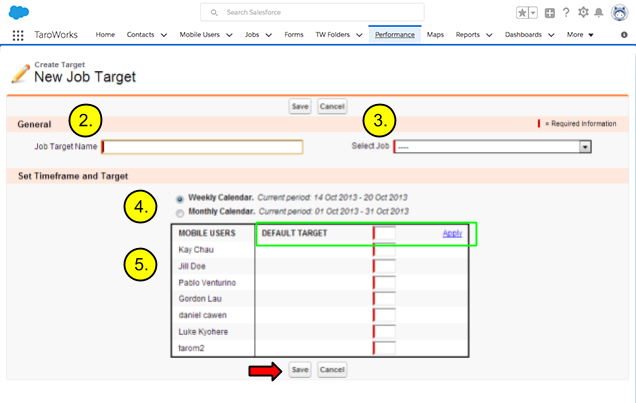The height and width of the screenshot is (403, 636).
Task: Click the Salesforce cloud logo
Action: tap(18, 12)
